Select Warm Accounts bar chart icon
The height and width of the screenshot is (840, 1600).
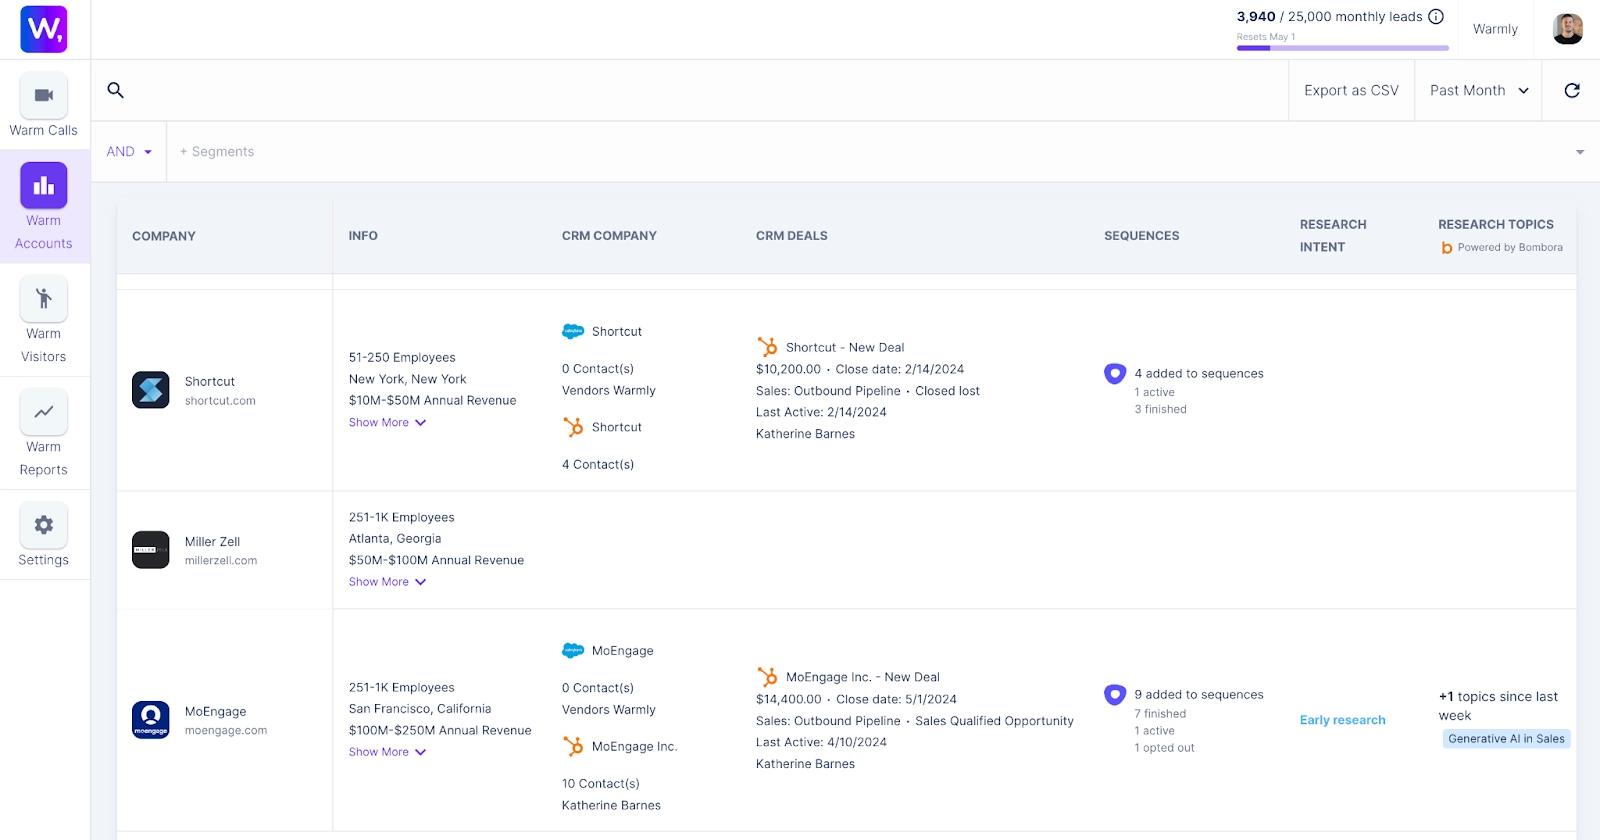click(44, 185)
